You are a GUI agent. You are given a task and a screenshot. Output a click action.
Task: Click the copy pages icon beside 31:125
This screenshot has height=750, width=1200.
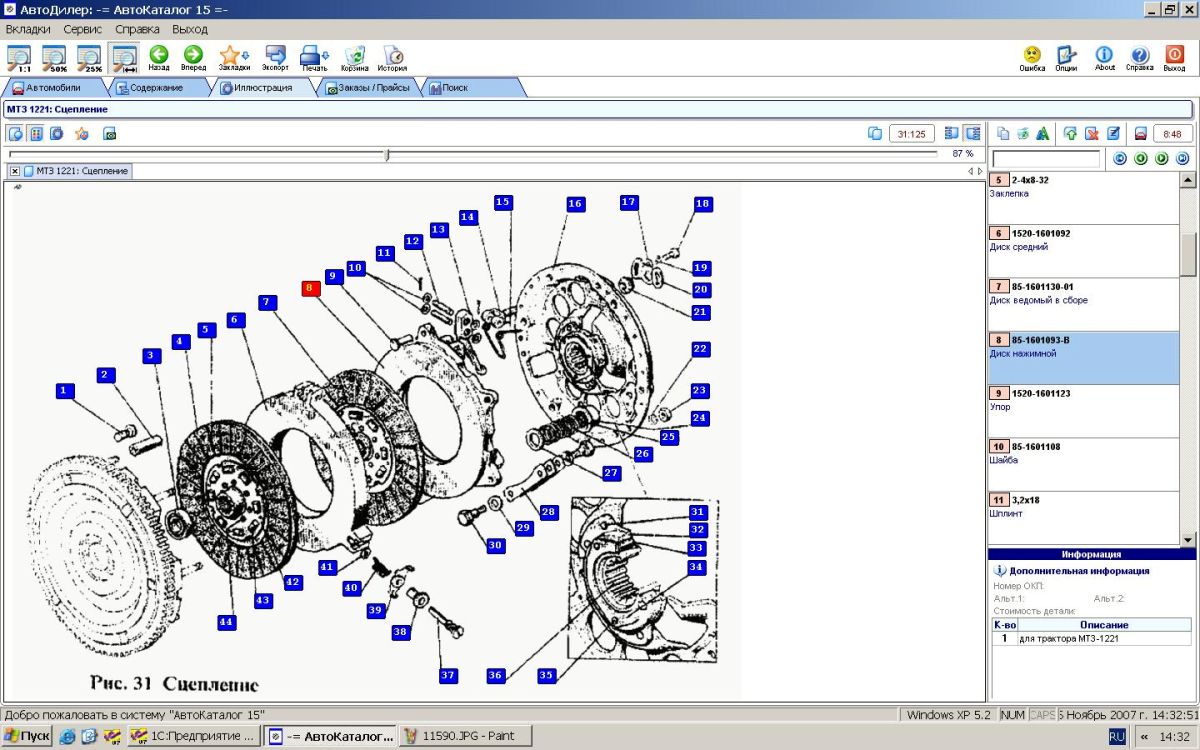point(874,133)
